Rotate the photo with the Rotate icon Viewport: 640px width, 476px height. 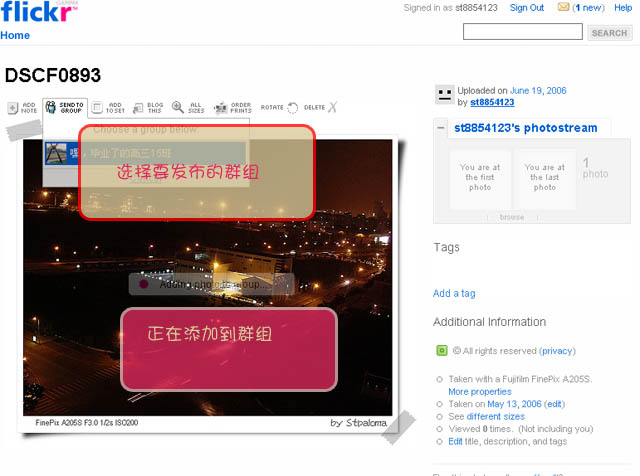click(292, 108)
